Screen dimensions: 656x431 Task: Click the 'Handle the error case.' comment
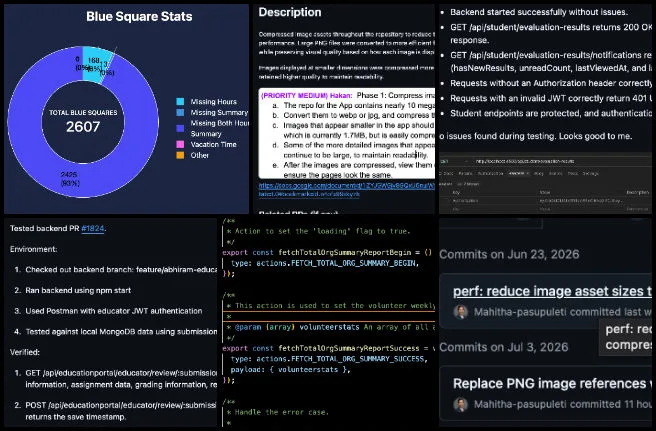pos(281,412)
